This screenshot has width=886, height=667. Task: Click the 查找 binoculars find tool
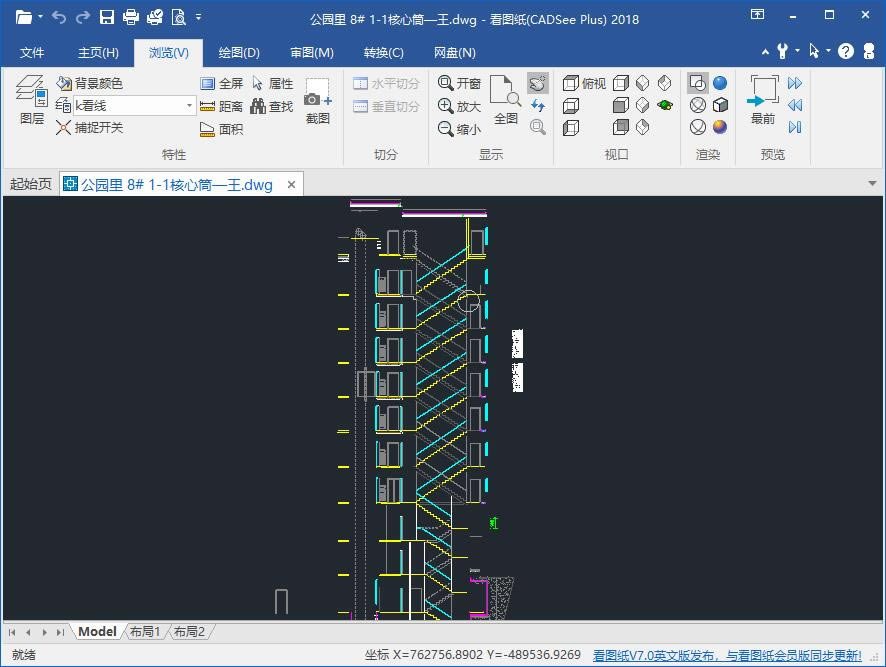[270, 106]
